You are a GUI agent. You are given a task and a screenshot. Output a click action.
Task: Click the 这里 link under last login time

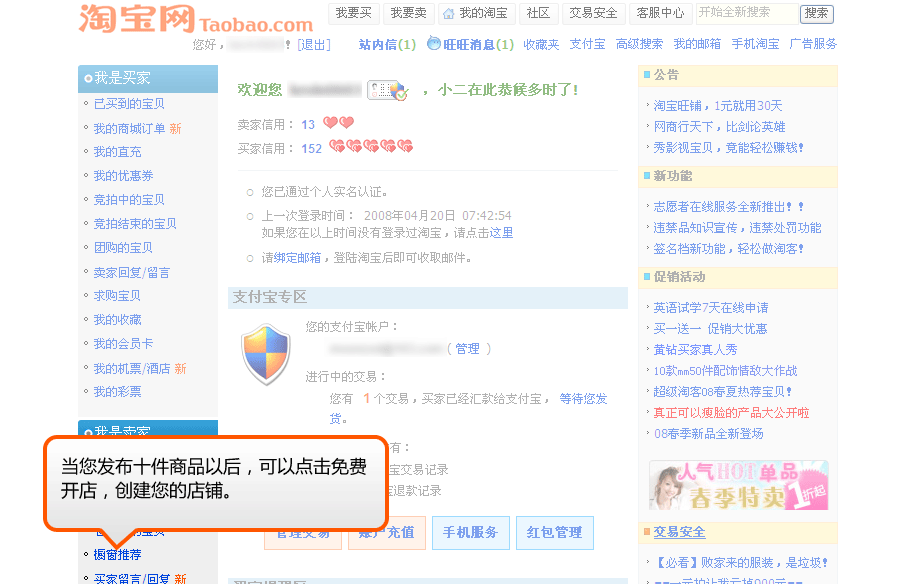(x=501, y=233)
